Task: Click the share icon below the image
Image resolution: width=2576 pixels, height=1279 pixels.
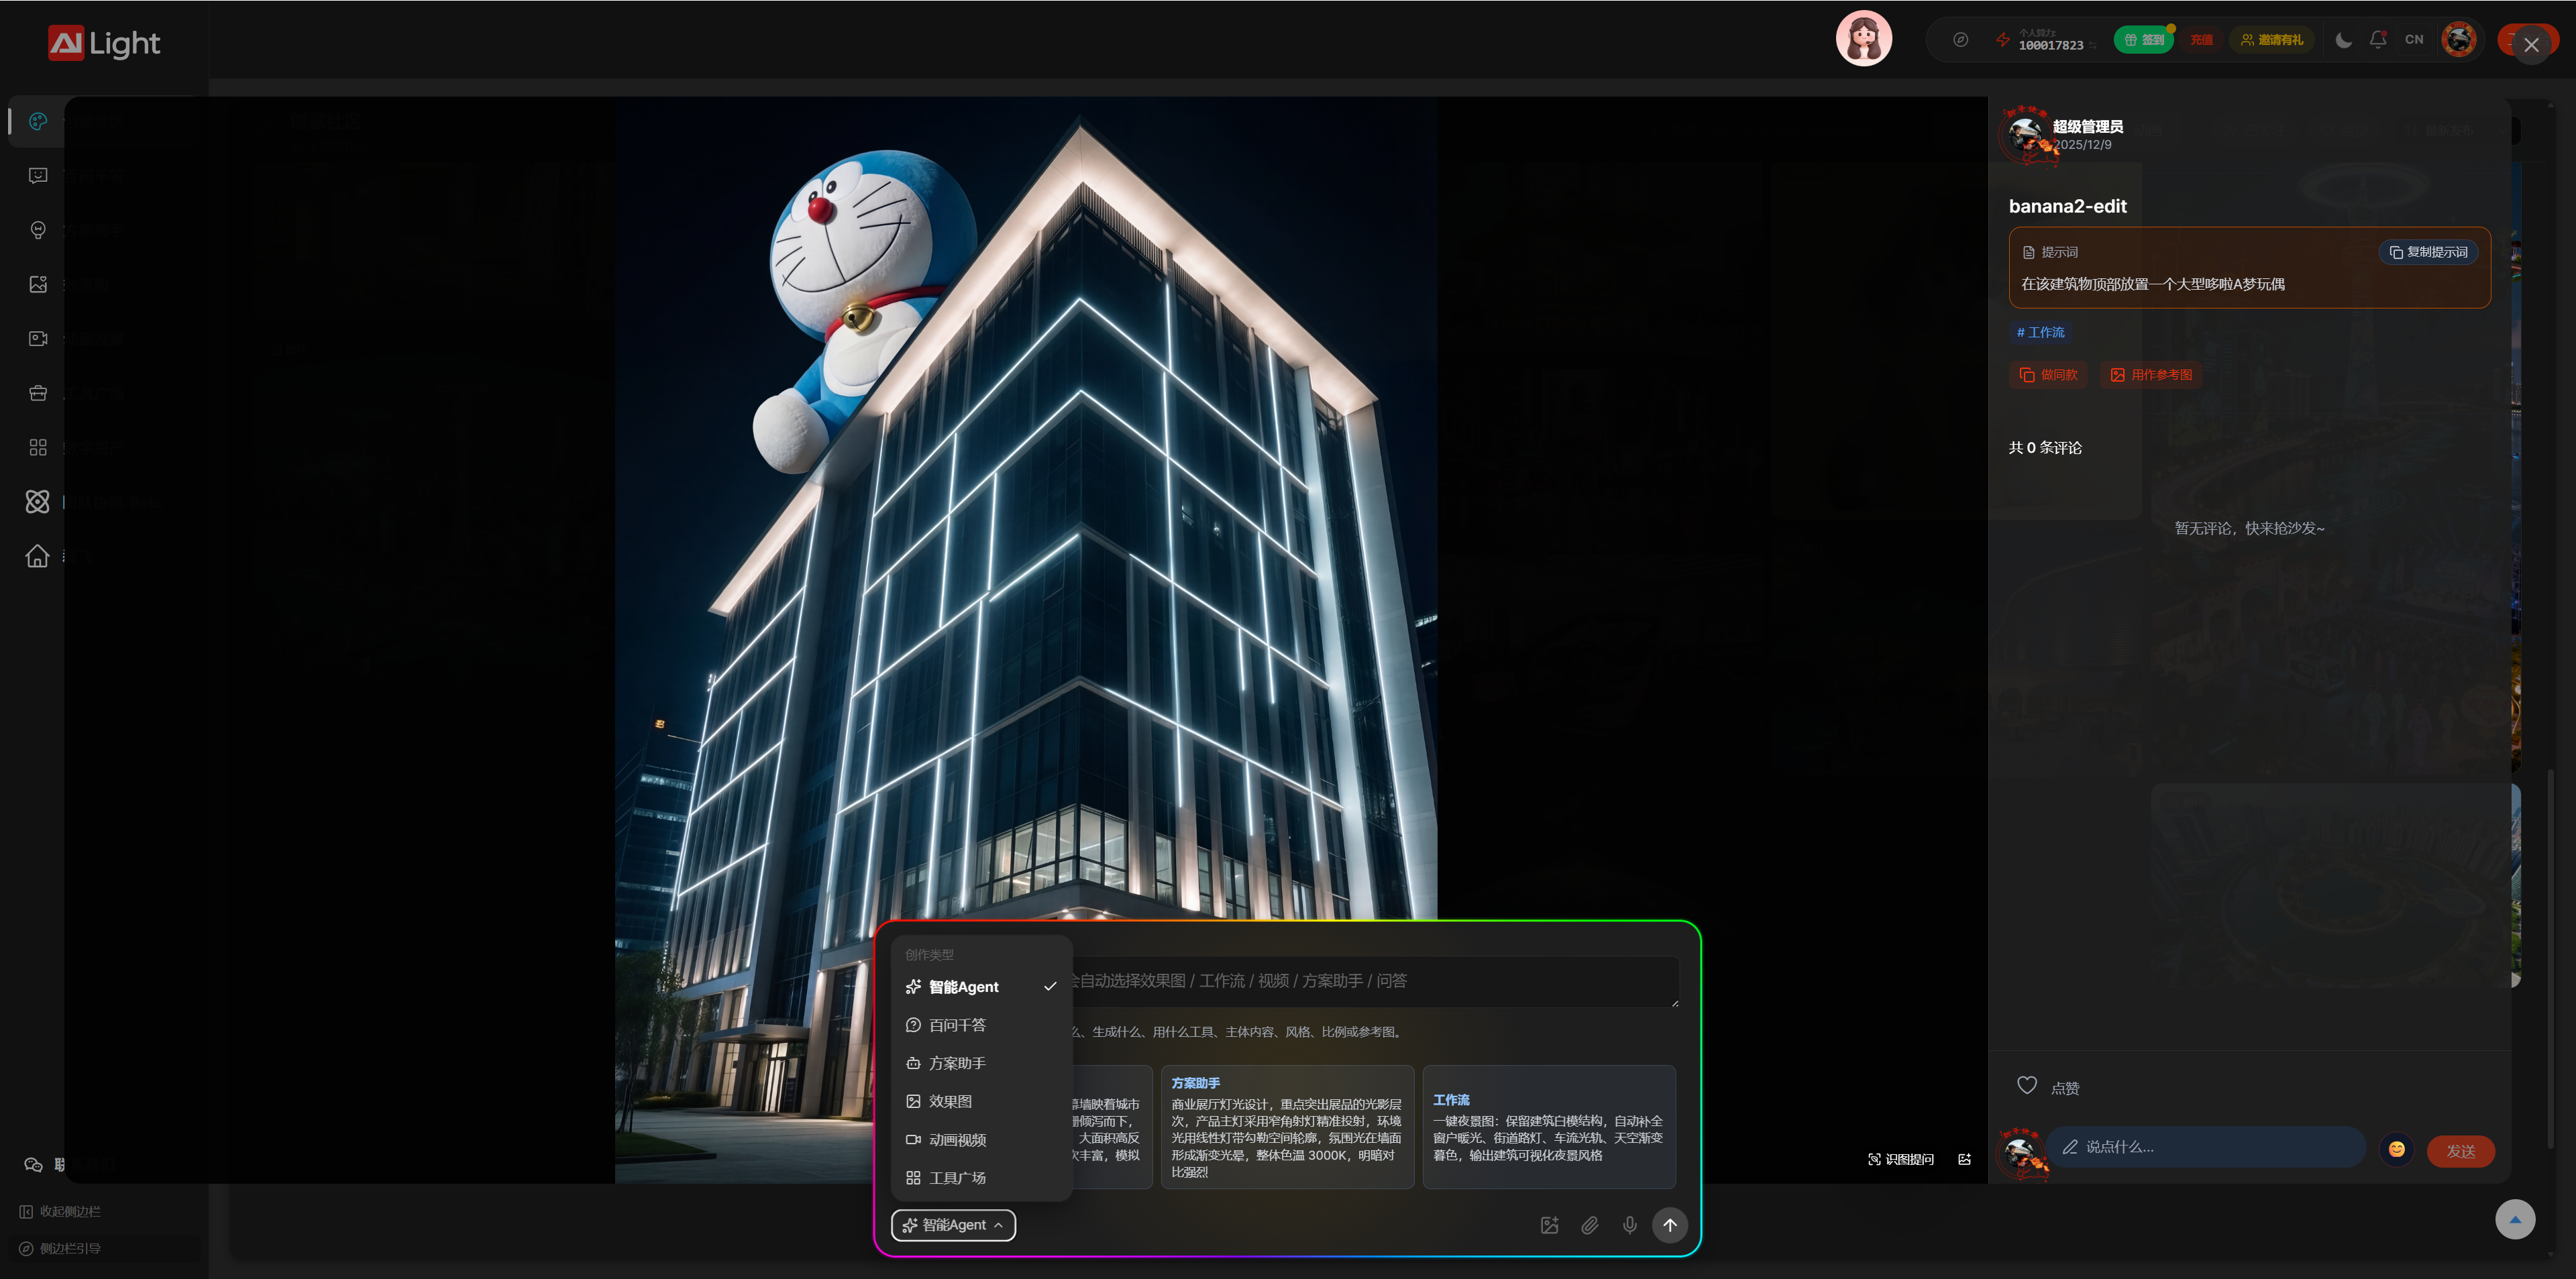Action: (1964, 1160)
